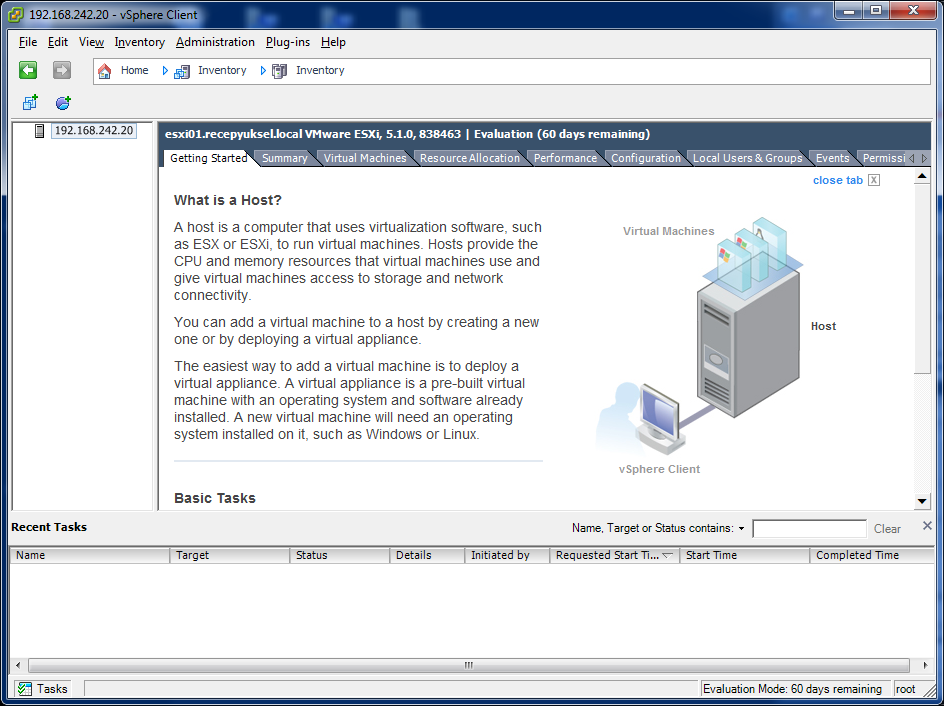The image size is (944, 706).
Task: Click the 'root' user status bar entry
Action: tap(905, 689)
